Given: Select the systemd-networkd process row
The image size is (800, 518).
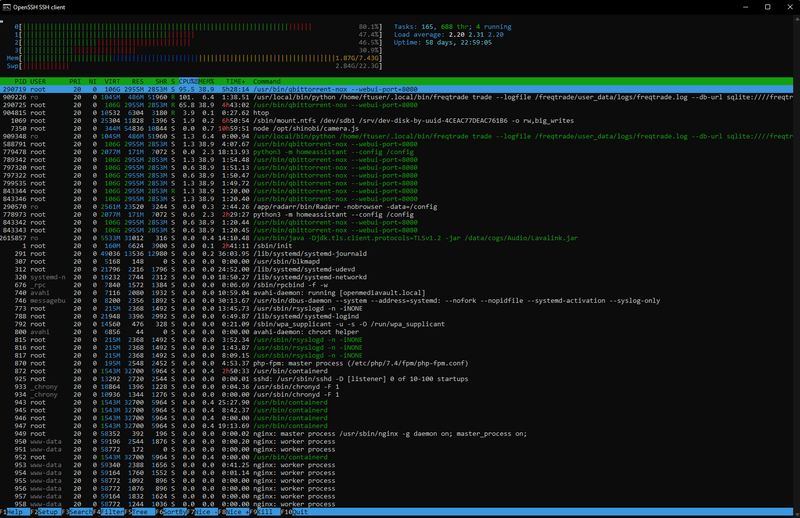Looking at the screenshot, I should coord(396,277).
